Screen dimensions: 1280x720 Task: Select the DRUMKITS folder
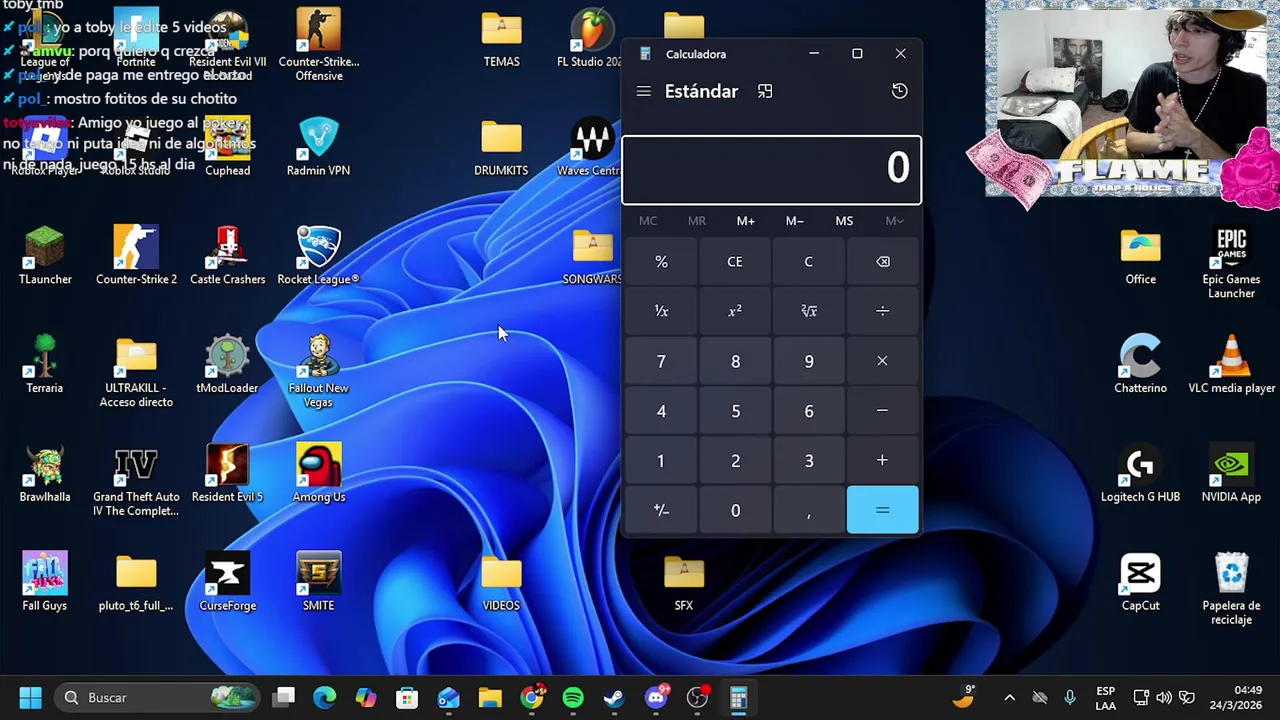pyautogui.click(x=501, y=147)
